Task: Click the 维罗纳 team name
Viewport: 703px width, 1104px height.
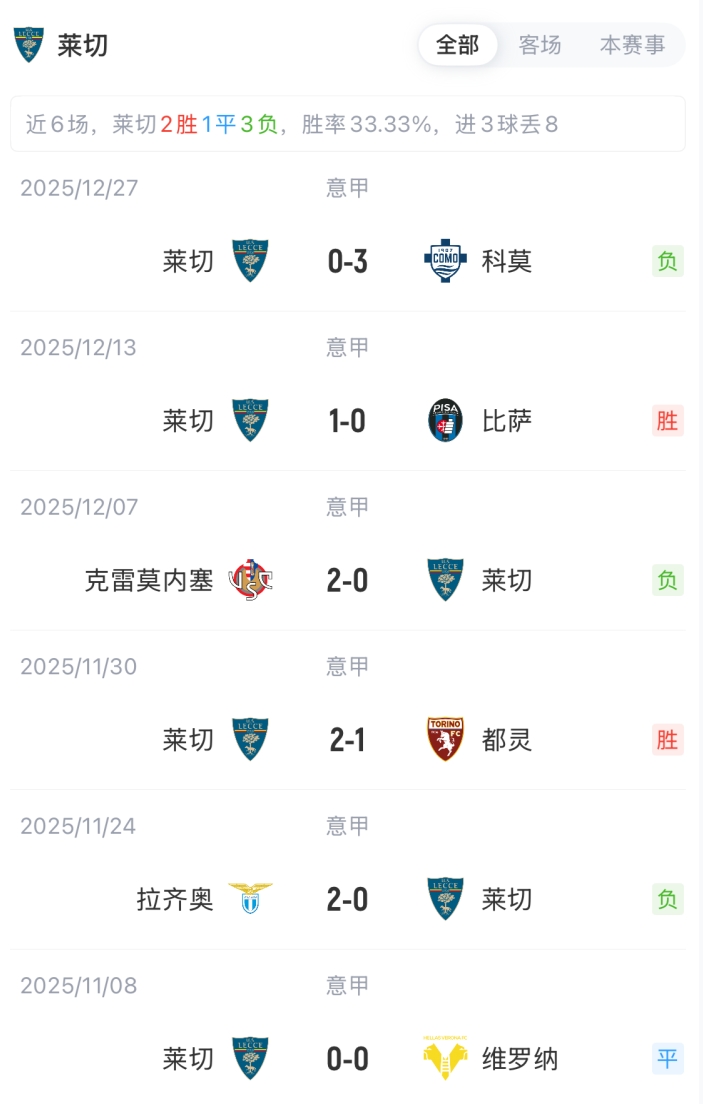Action: (x=520, y=1059)
